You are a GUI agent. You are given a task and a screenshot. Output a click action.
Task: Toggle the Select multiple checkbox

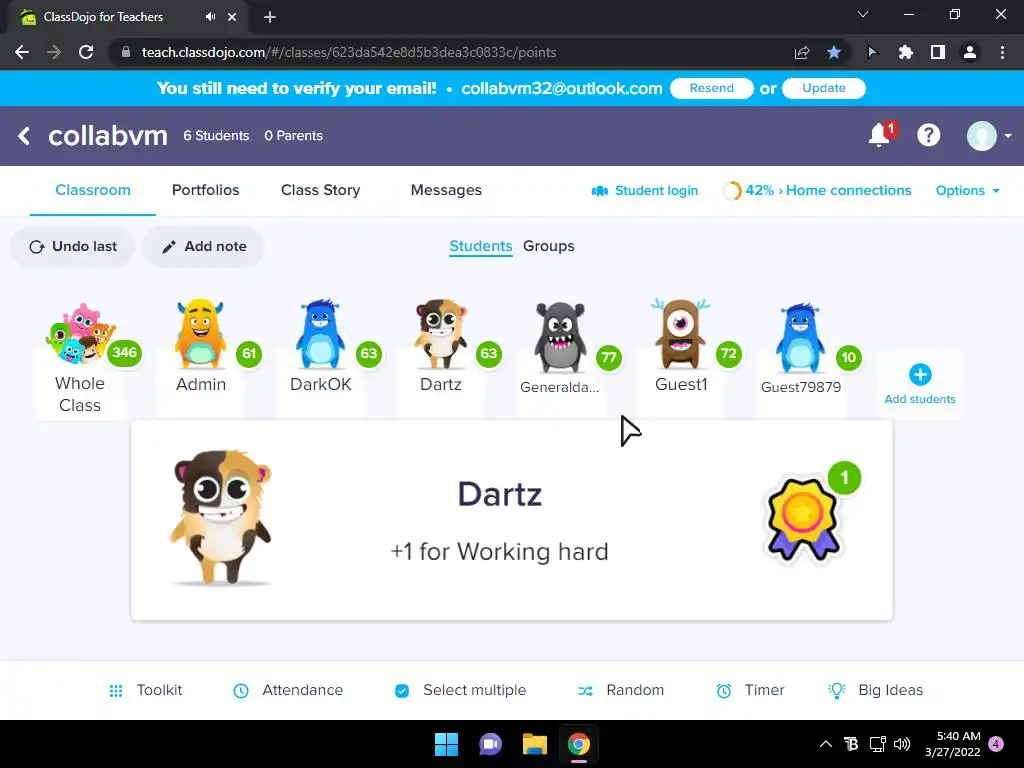[x=402, y=690]
